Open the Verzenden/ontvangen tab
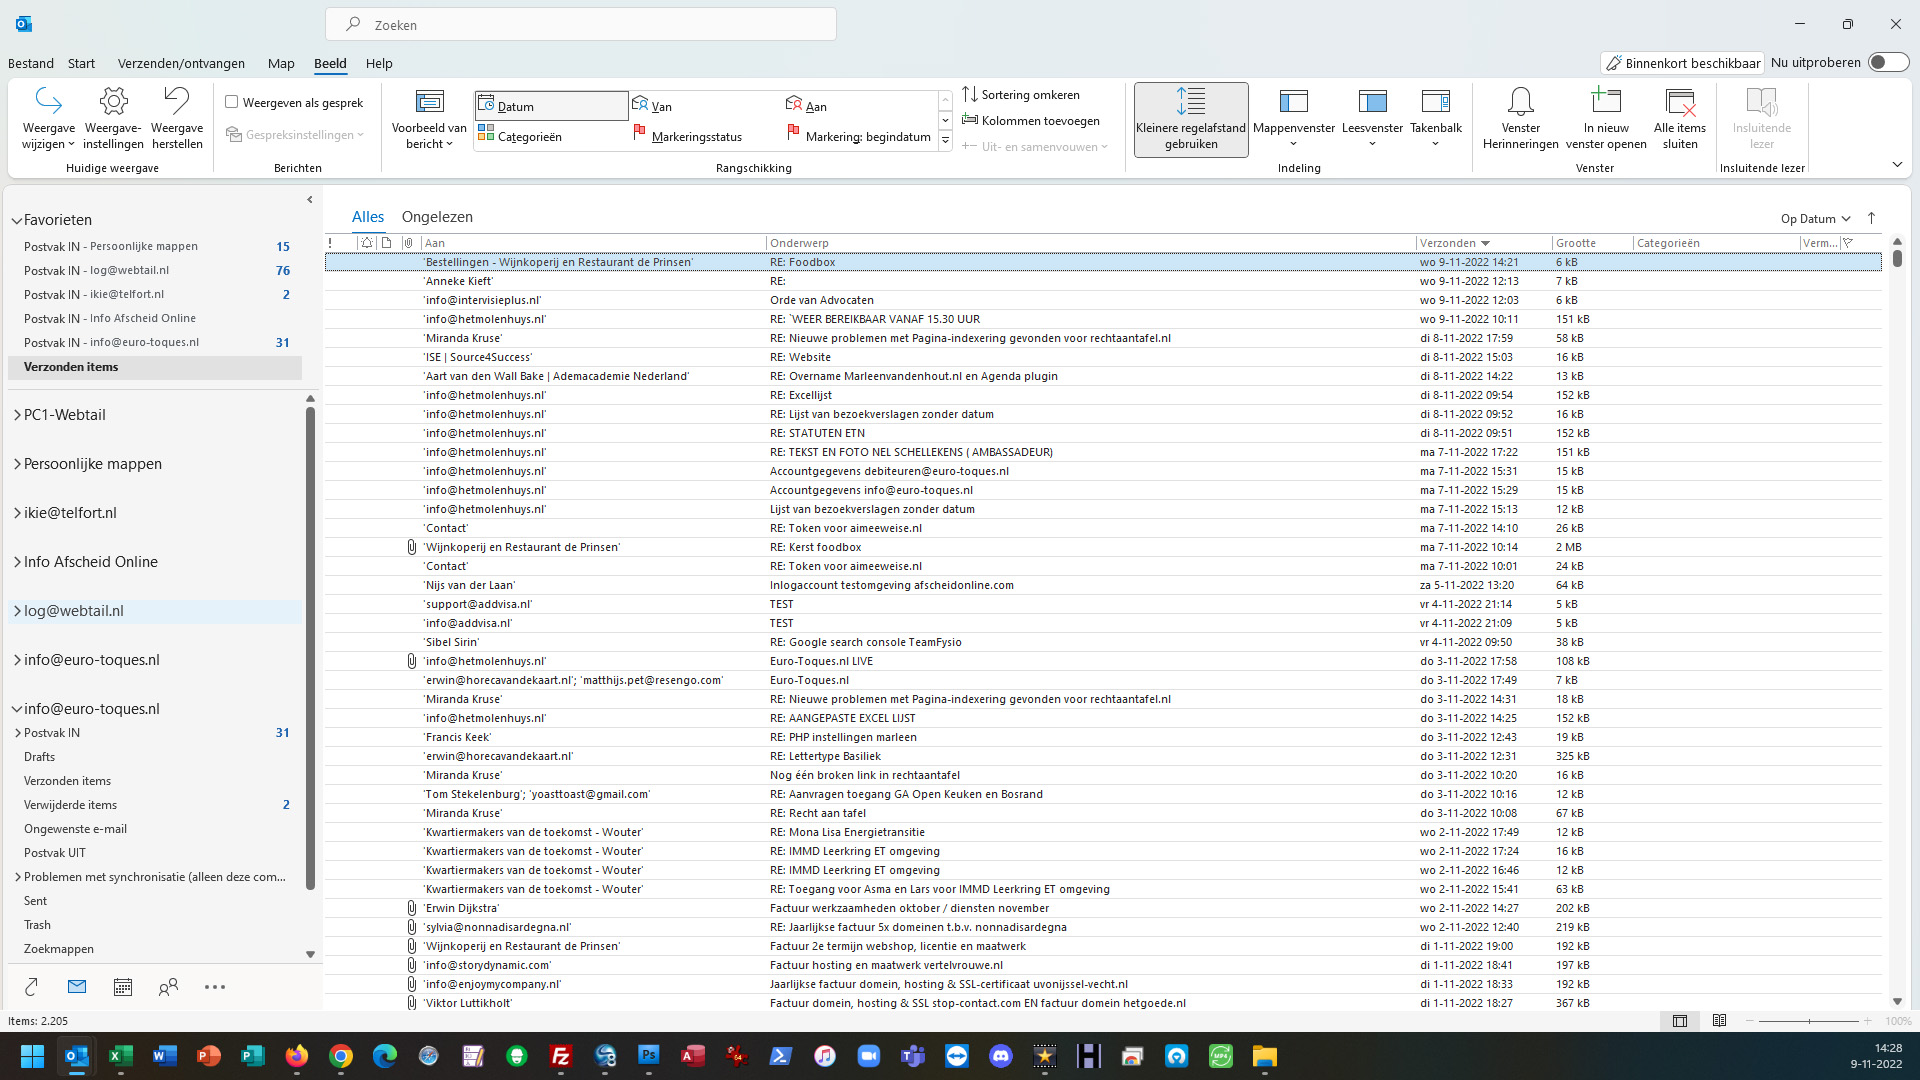 point(181,63)
